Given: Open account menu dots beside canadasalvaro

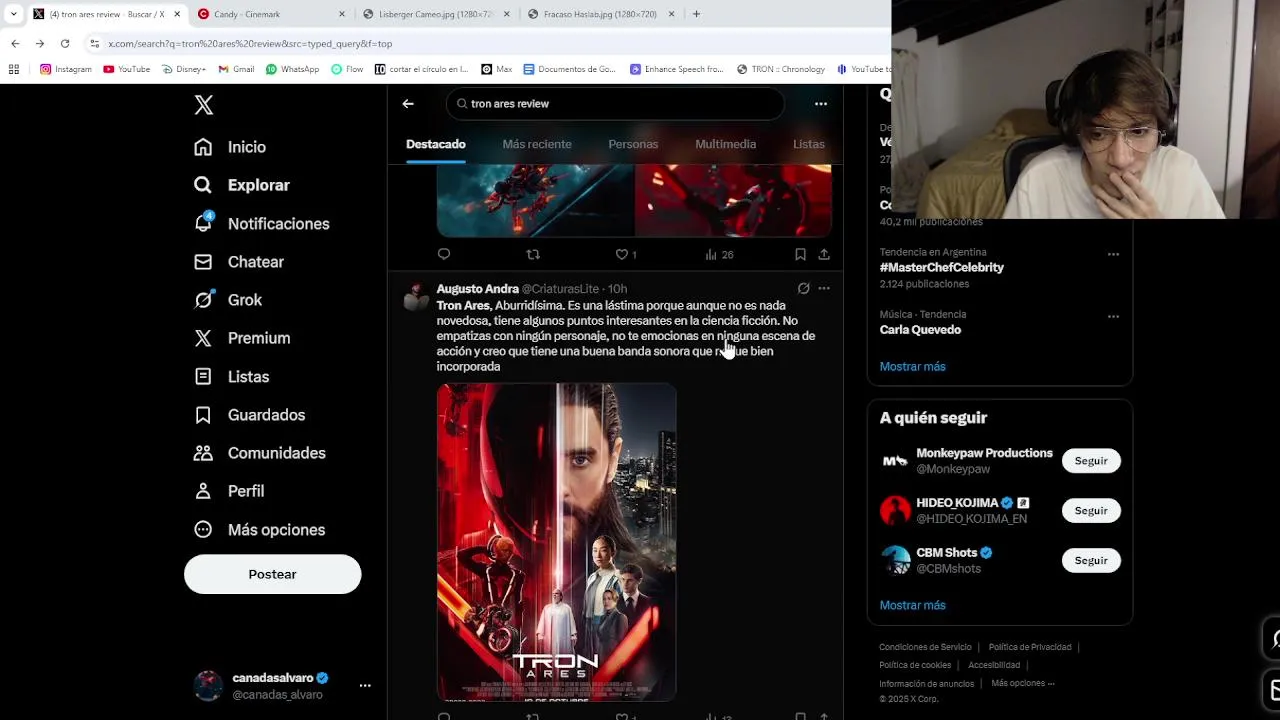Looking at the screenshot, I should click(365, 686).
